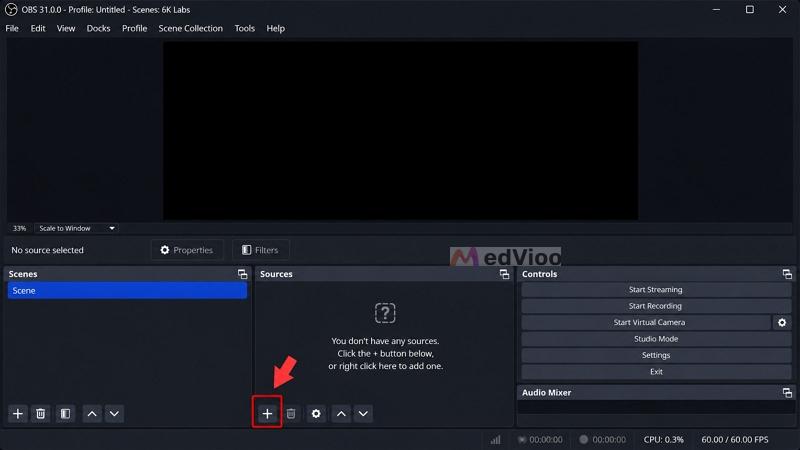
Task: Click the Audio Mixer panel title
Action: click(x=546, y=392)
